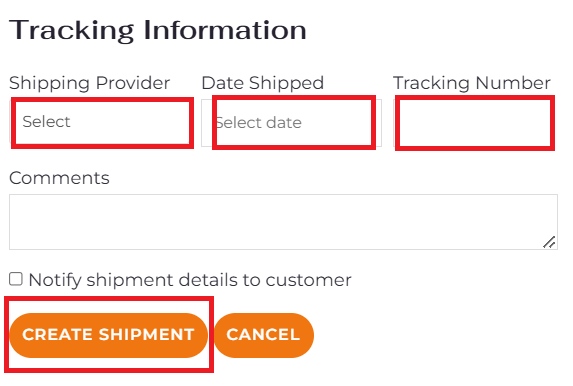Click inside the Comments text area

(x=283, y=222)
